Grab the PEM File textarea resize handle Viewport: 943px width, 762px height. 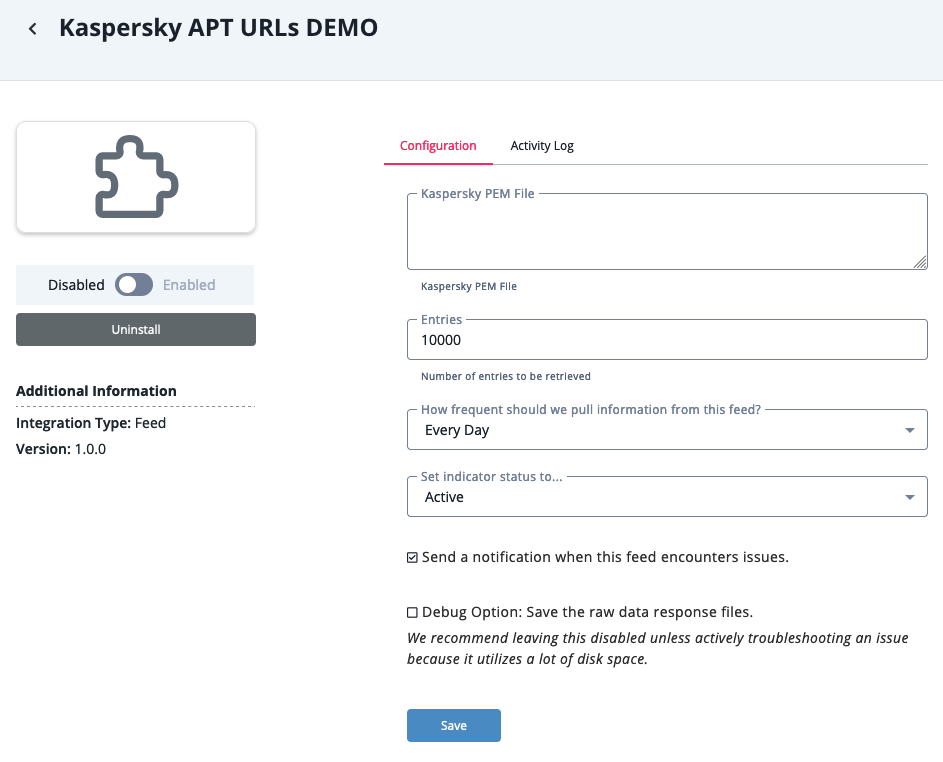pos(920,262)
